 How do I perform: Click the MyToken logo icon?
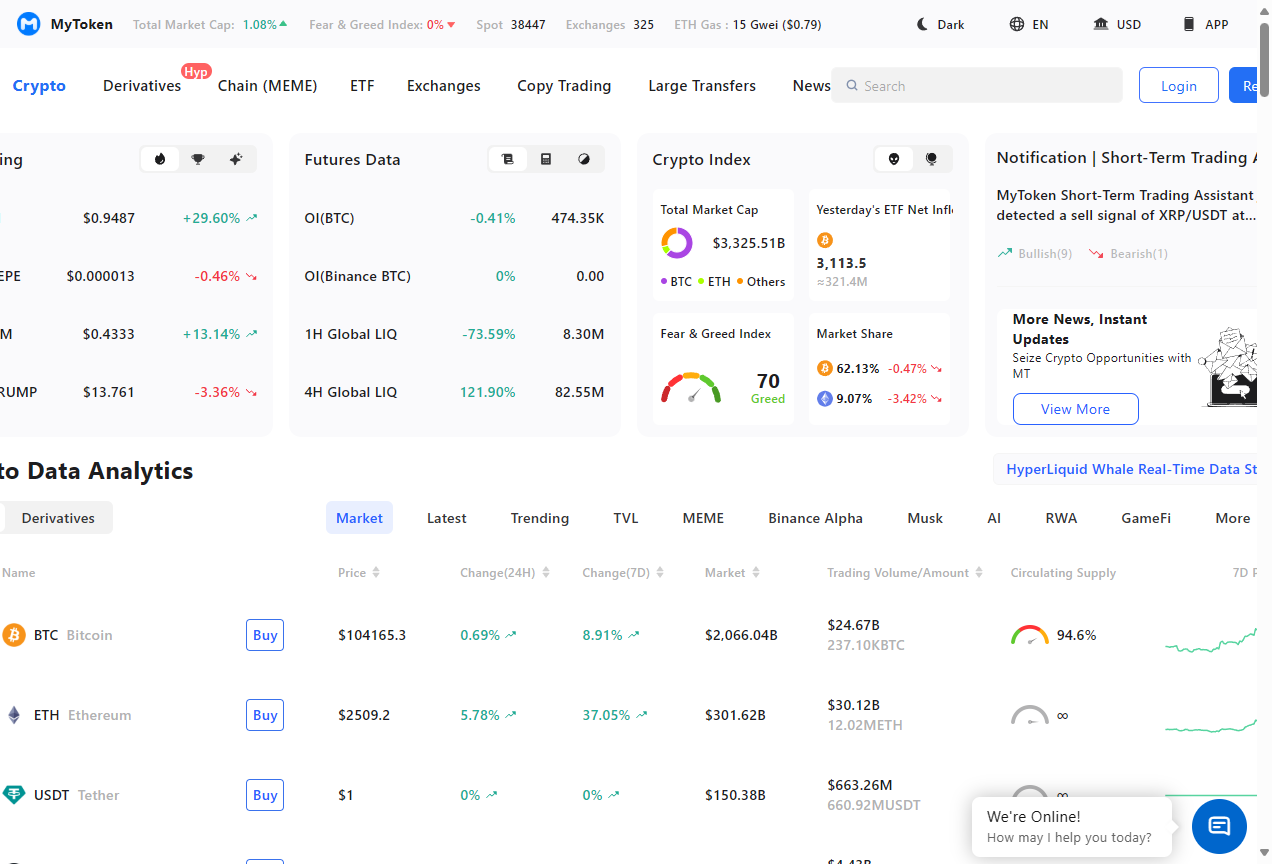pyautogui.click(x=27, y=24)
